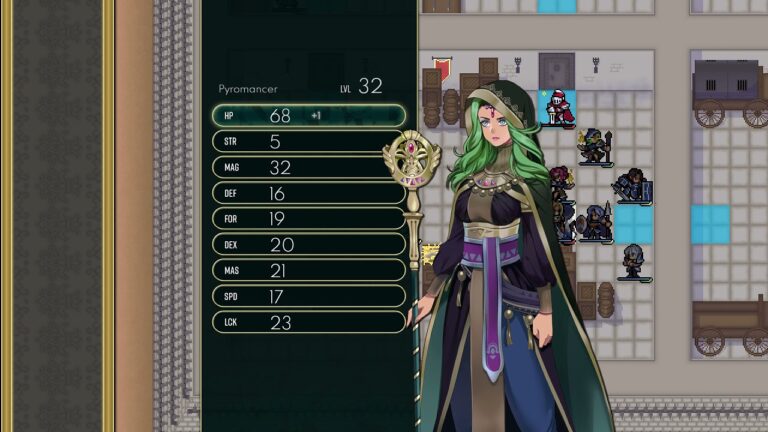Select the red armored knight unit
This screenshot has height=432, width=768.
point(558,108)
